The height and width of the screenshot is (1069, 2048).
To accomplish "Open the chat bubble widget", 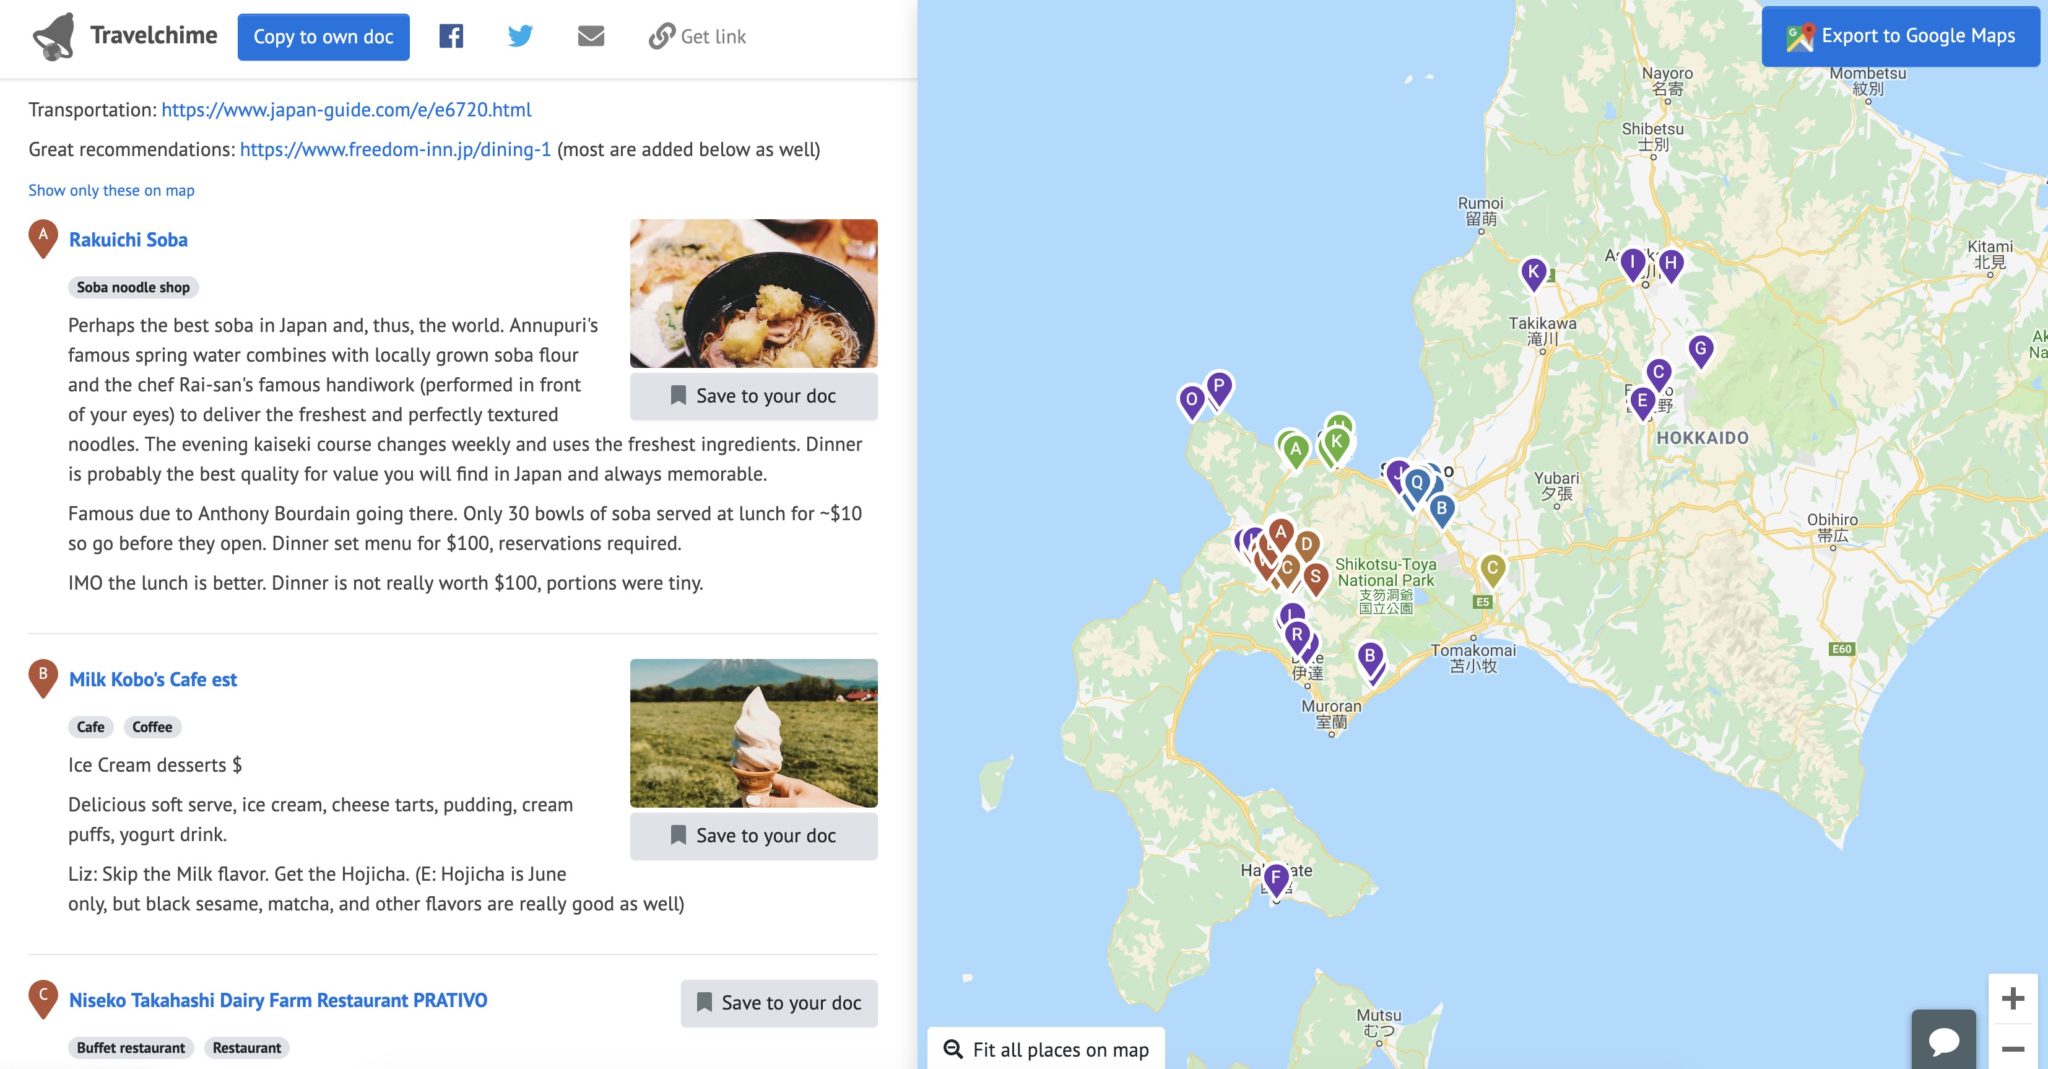I will coord(1943,1041).
